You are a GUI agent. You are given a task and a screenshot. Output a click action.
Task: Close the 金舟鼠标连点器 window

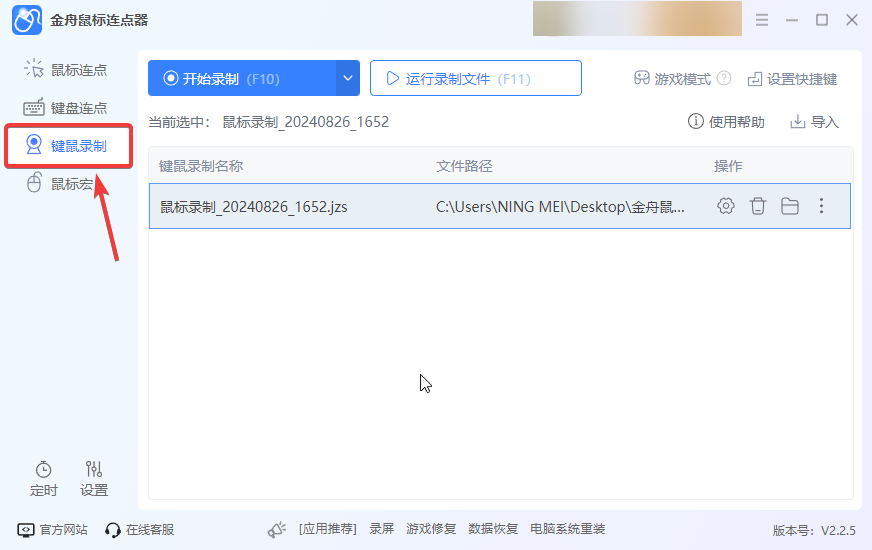coord(852,20)
